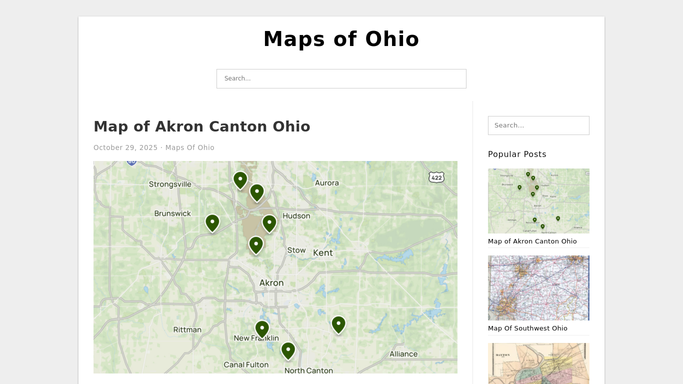
Task: Click the Southwest Ohio road map thumbnail
Action: 538,288
